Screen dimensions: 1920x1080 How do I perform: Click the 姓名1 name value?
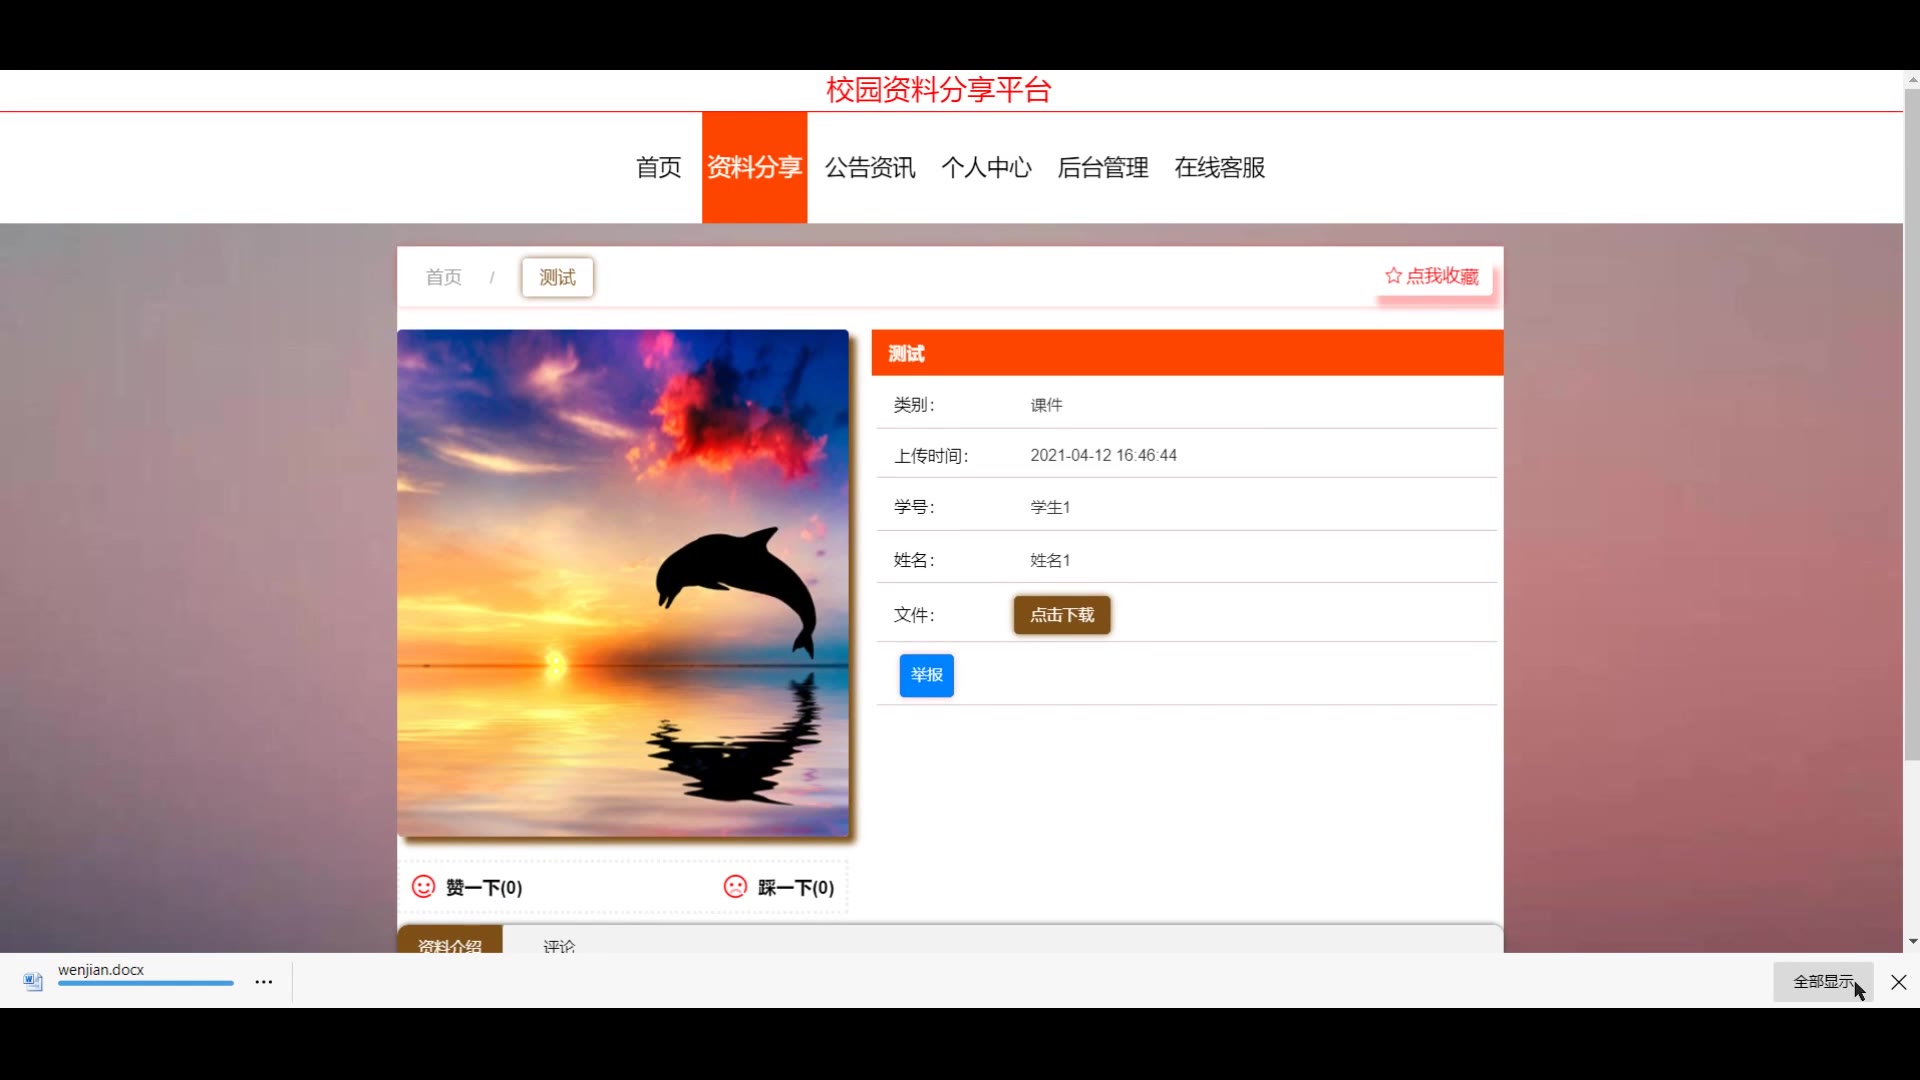1050,560
